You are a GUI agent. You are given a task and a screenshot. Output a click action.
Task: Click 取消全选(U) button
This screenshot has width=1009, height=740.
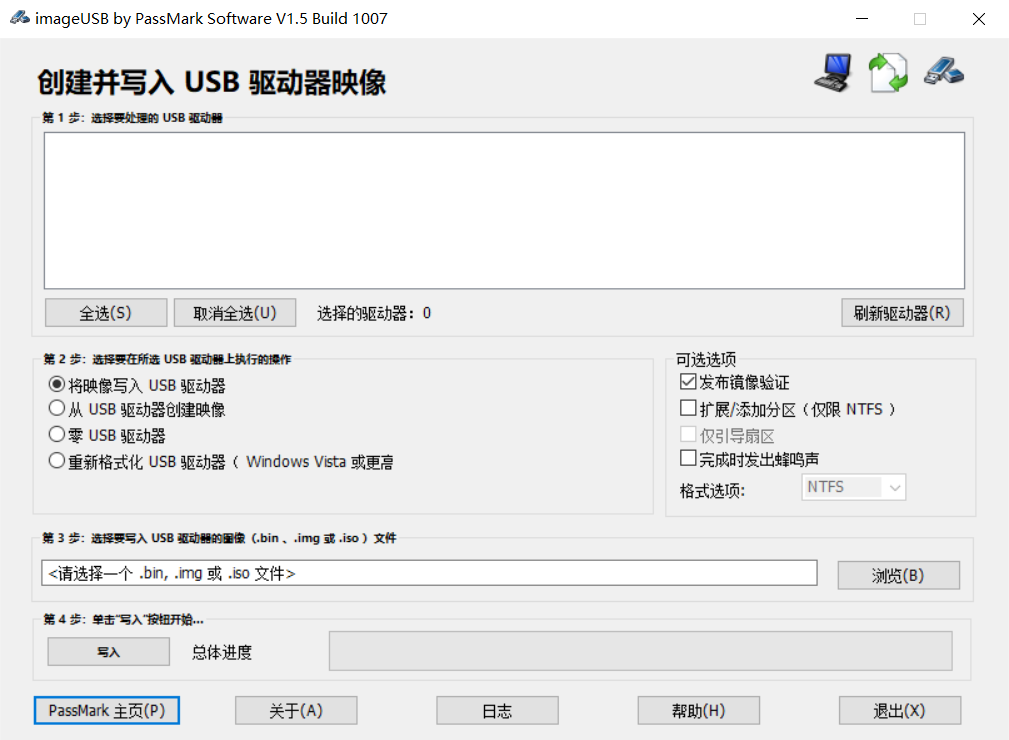pyautogui.click(x=235, y=313)
